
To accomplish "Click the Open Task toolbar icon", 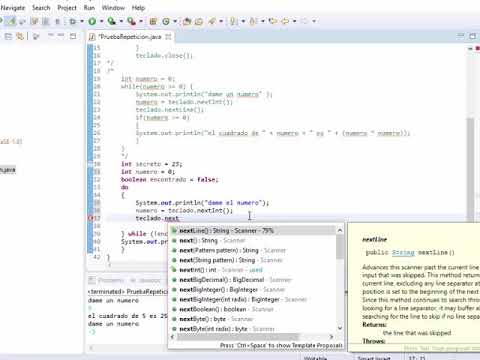I will pos(199,21).
